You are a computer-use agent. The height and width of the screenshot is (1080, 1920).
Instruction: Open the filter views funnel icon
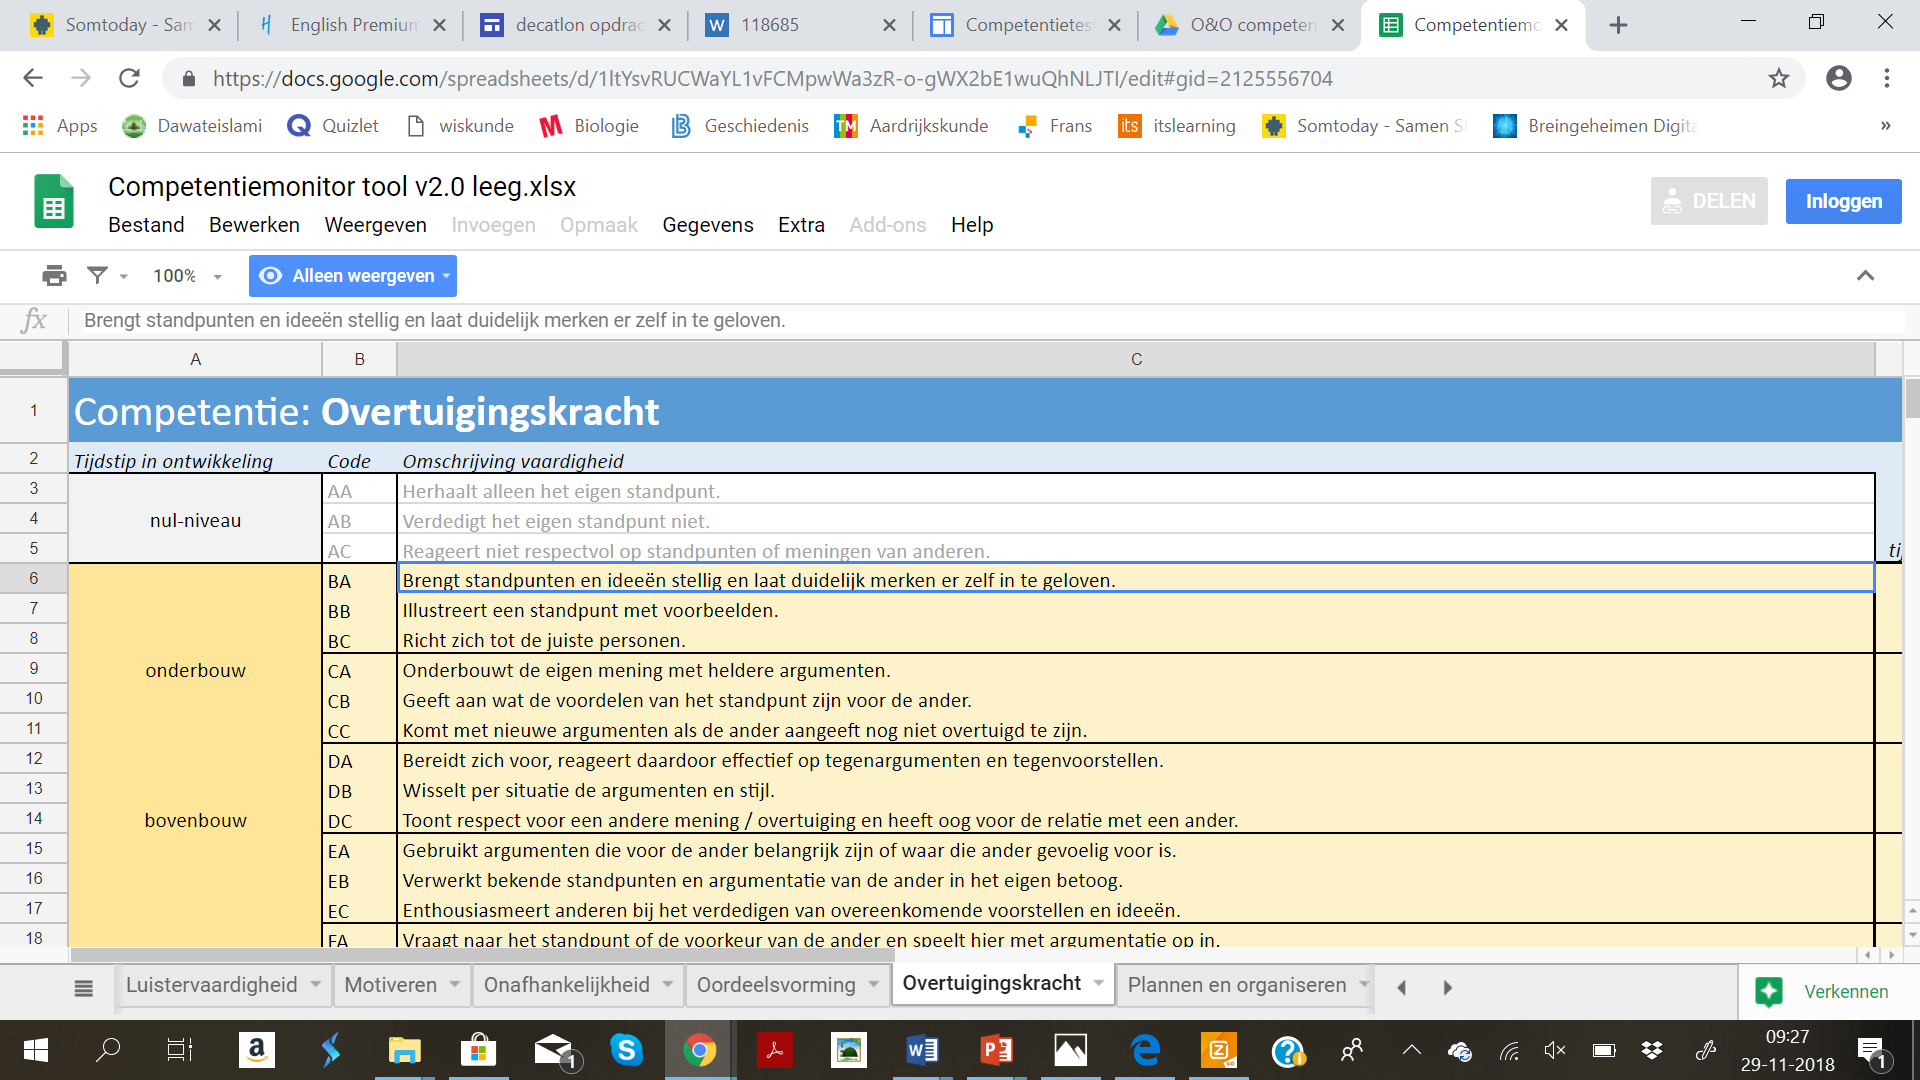(x=97, y=276)
